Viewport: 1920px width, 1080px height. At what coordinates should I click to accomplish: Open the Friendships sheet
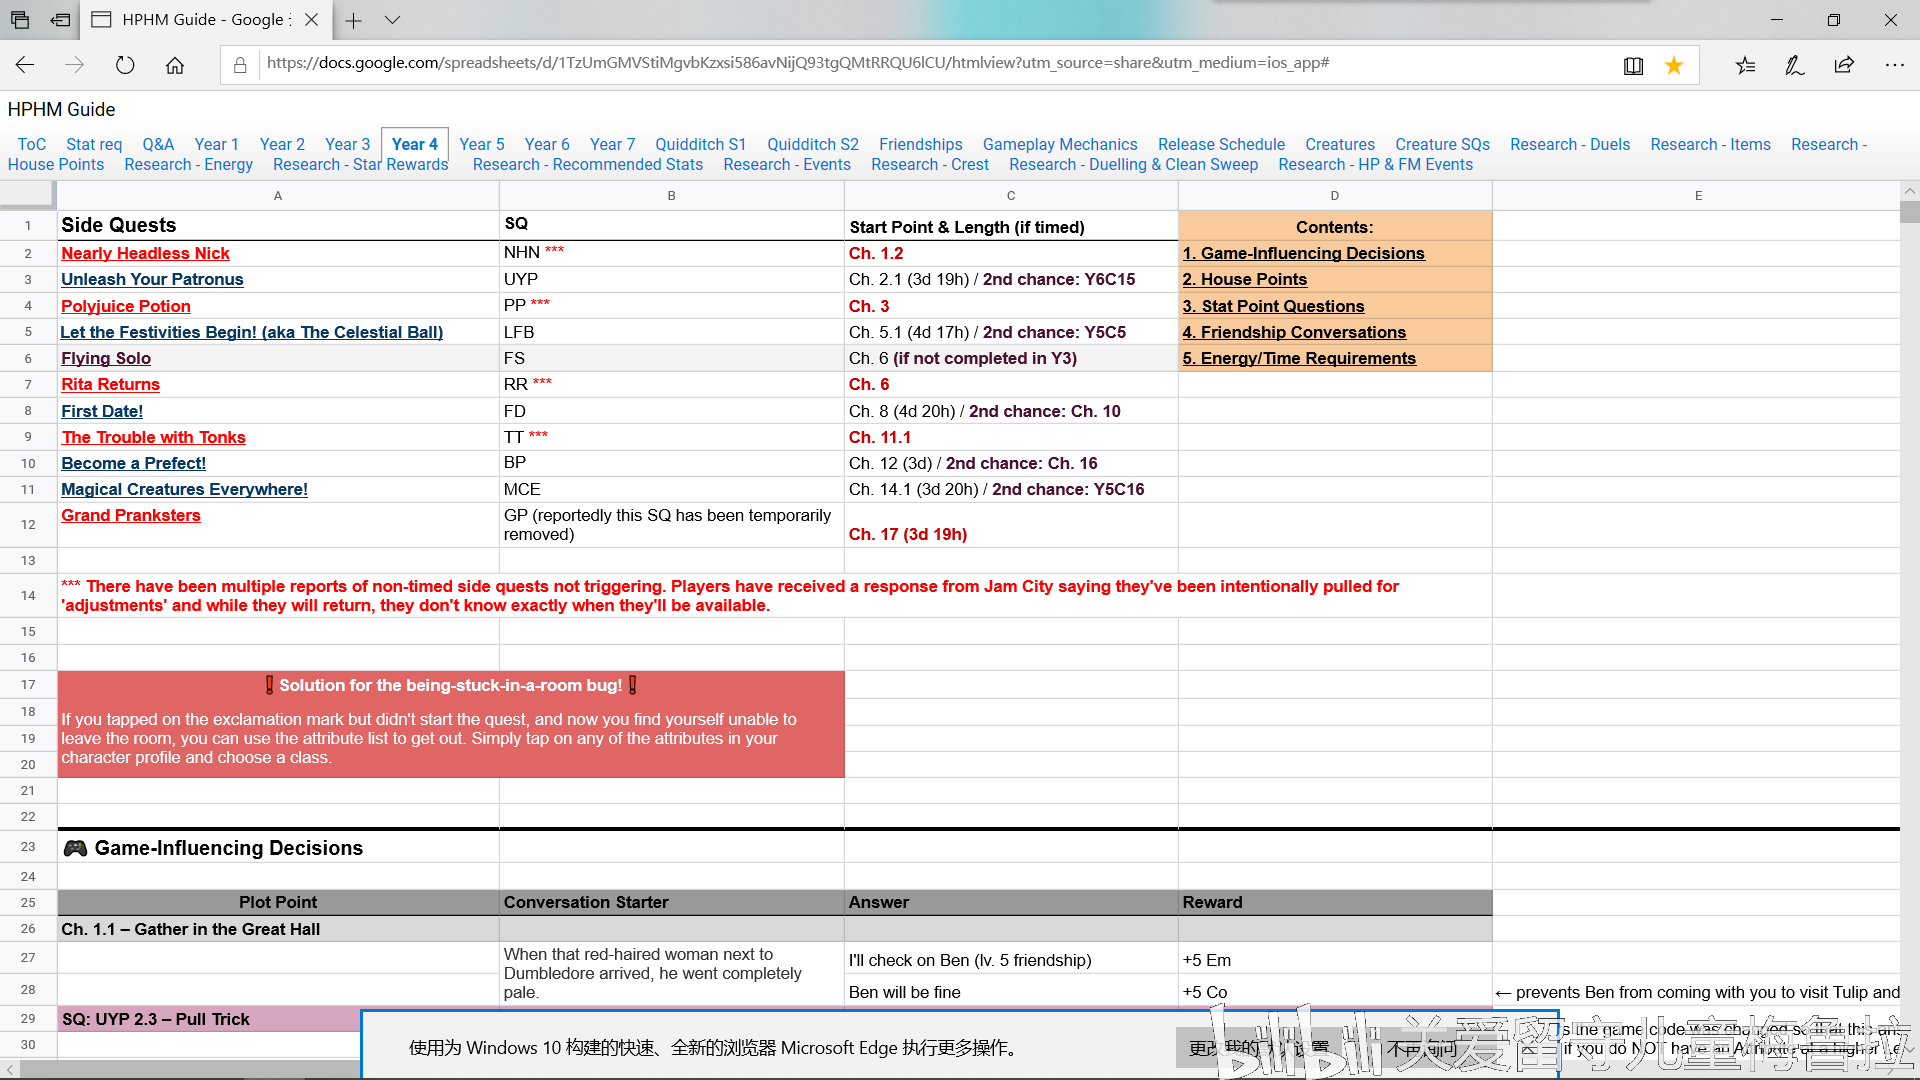[921, 144]
